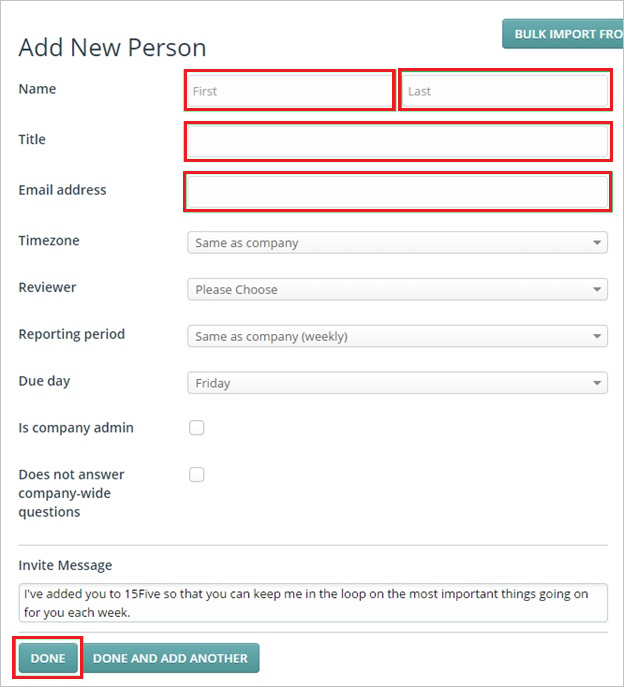Screen dimensions: 624x687
Task: Click the Timezone dropdown arrow
Action: point(597,242)
